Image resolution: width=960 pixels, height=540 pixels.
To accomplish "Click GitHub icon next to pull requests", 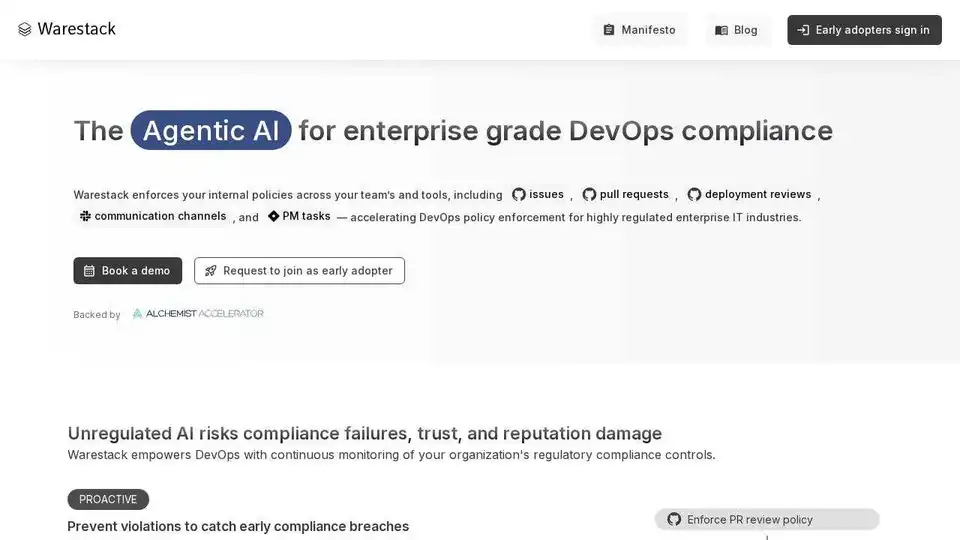I will click(x=589, y=194).
